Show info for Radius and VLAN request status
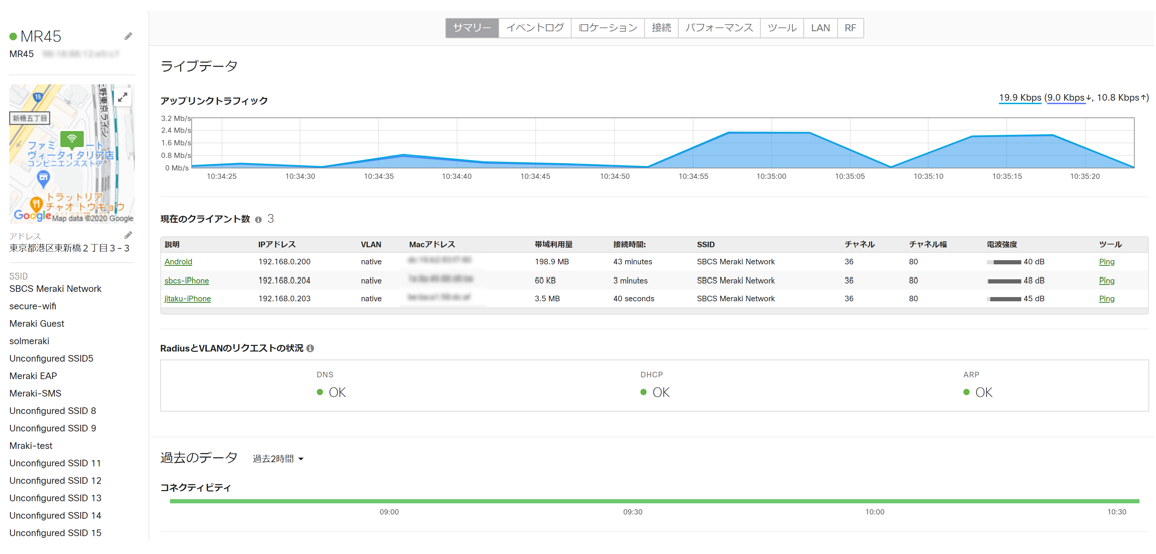 [310, 347]
